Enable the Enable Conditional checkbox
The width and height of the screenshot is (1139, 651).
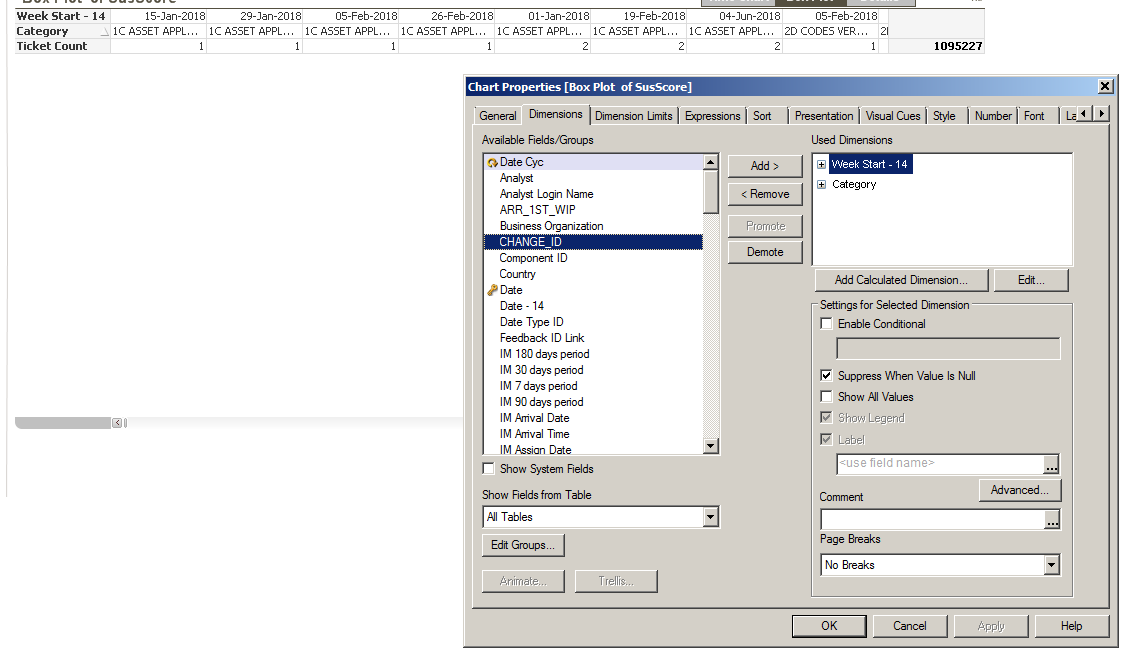click(826, 324)
